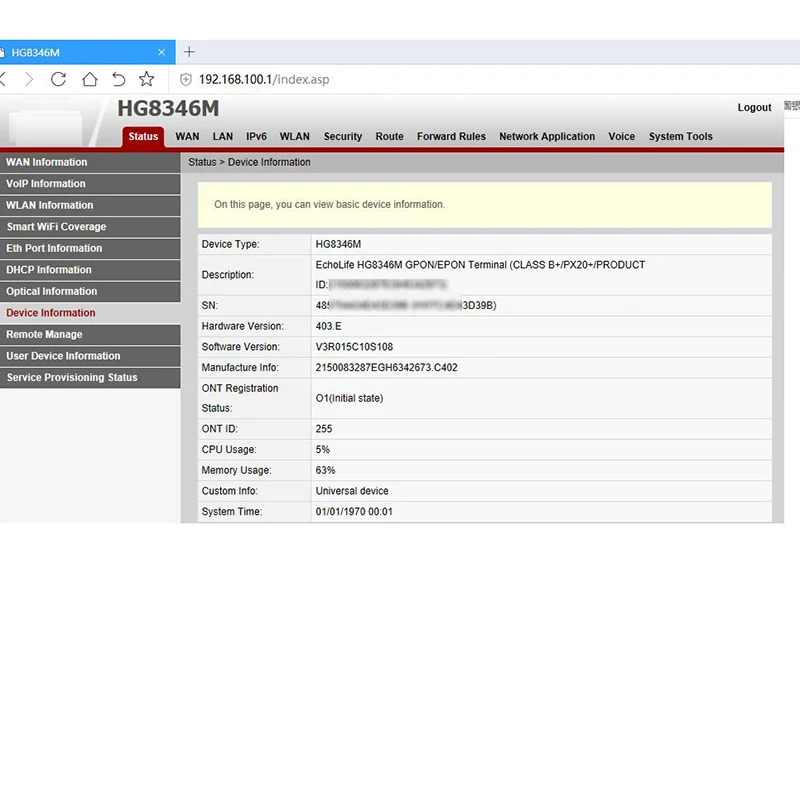Image resolution: width=800 pixels, height=800 pixels.
Task: Select Eth Port Information in sidebar
Action: [x=90, y=248]
